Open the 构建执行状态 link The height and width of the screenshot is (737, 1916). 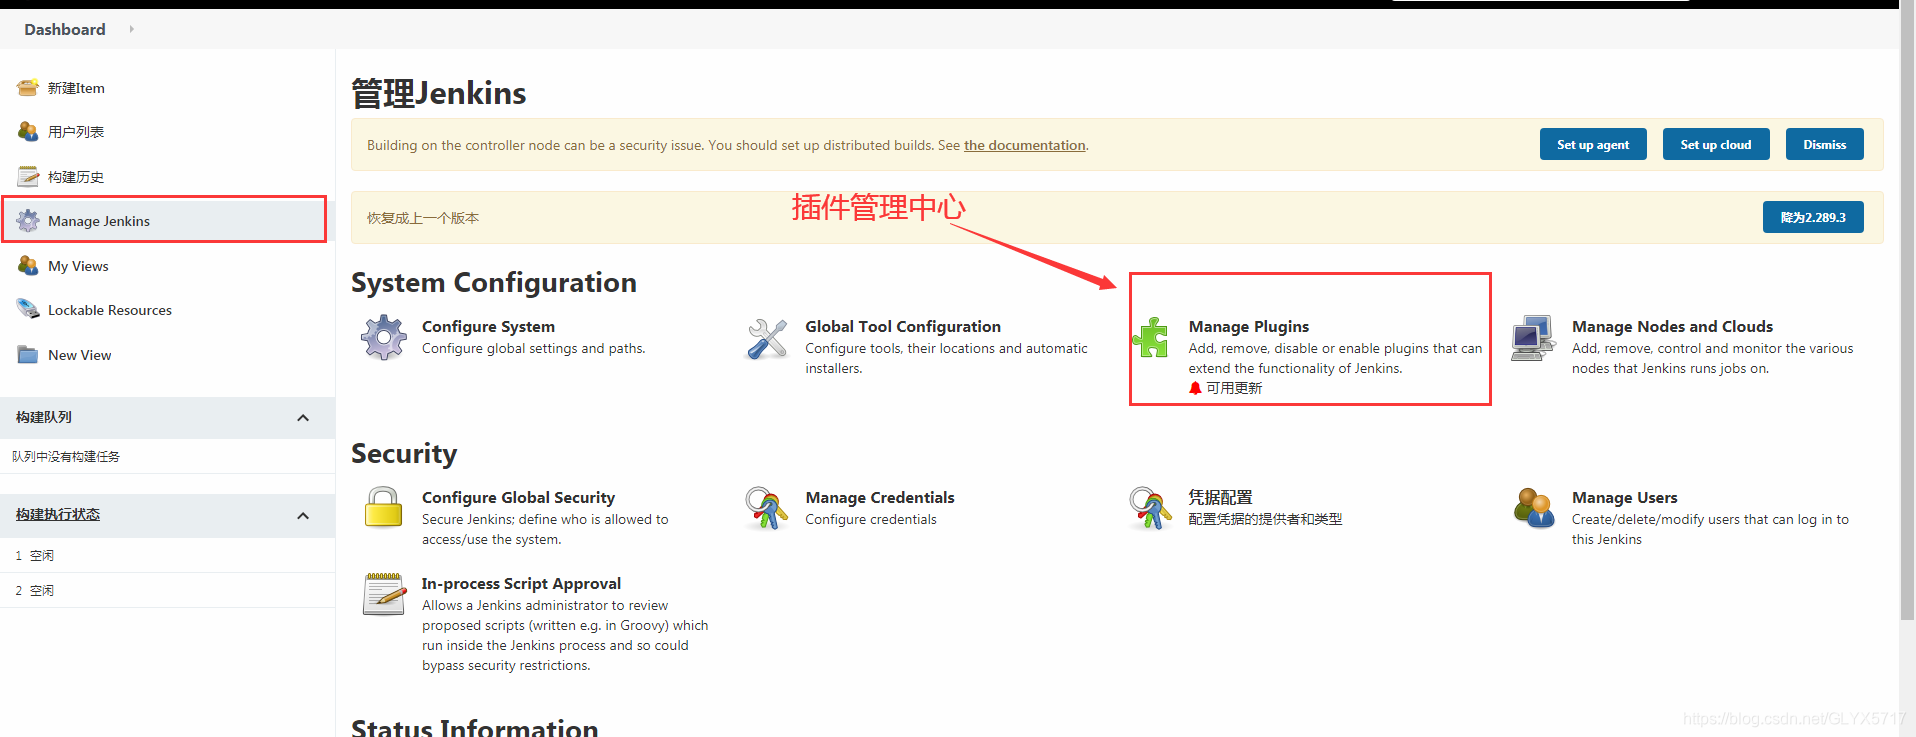[58, 515]
